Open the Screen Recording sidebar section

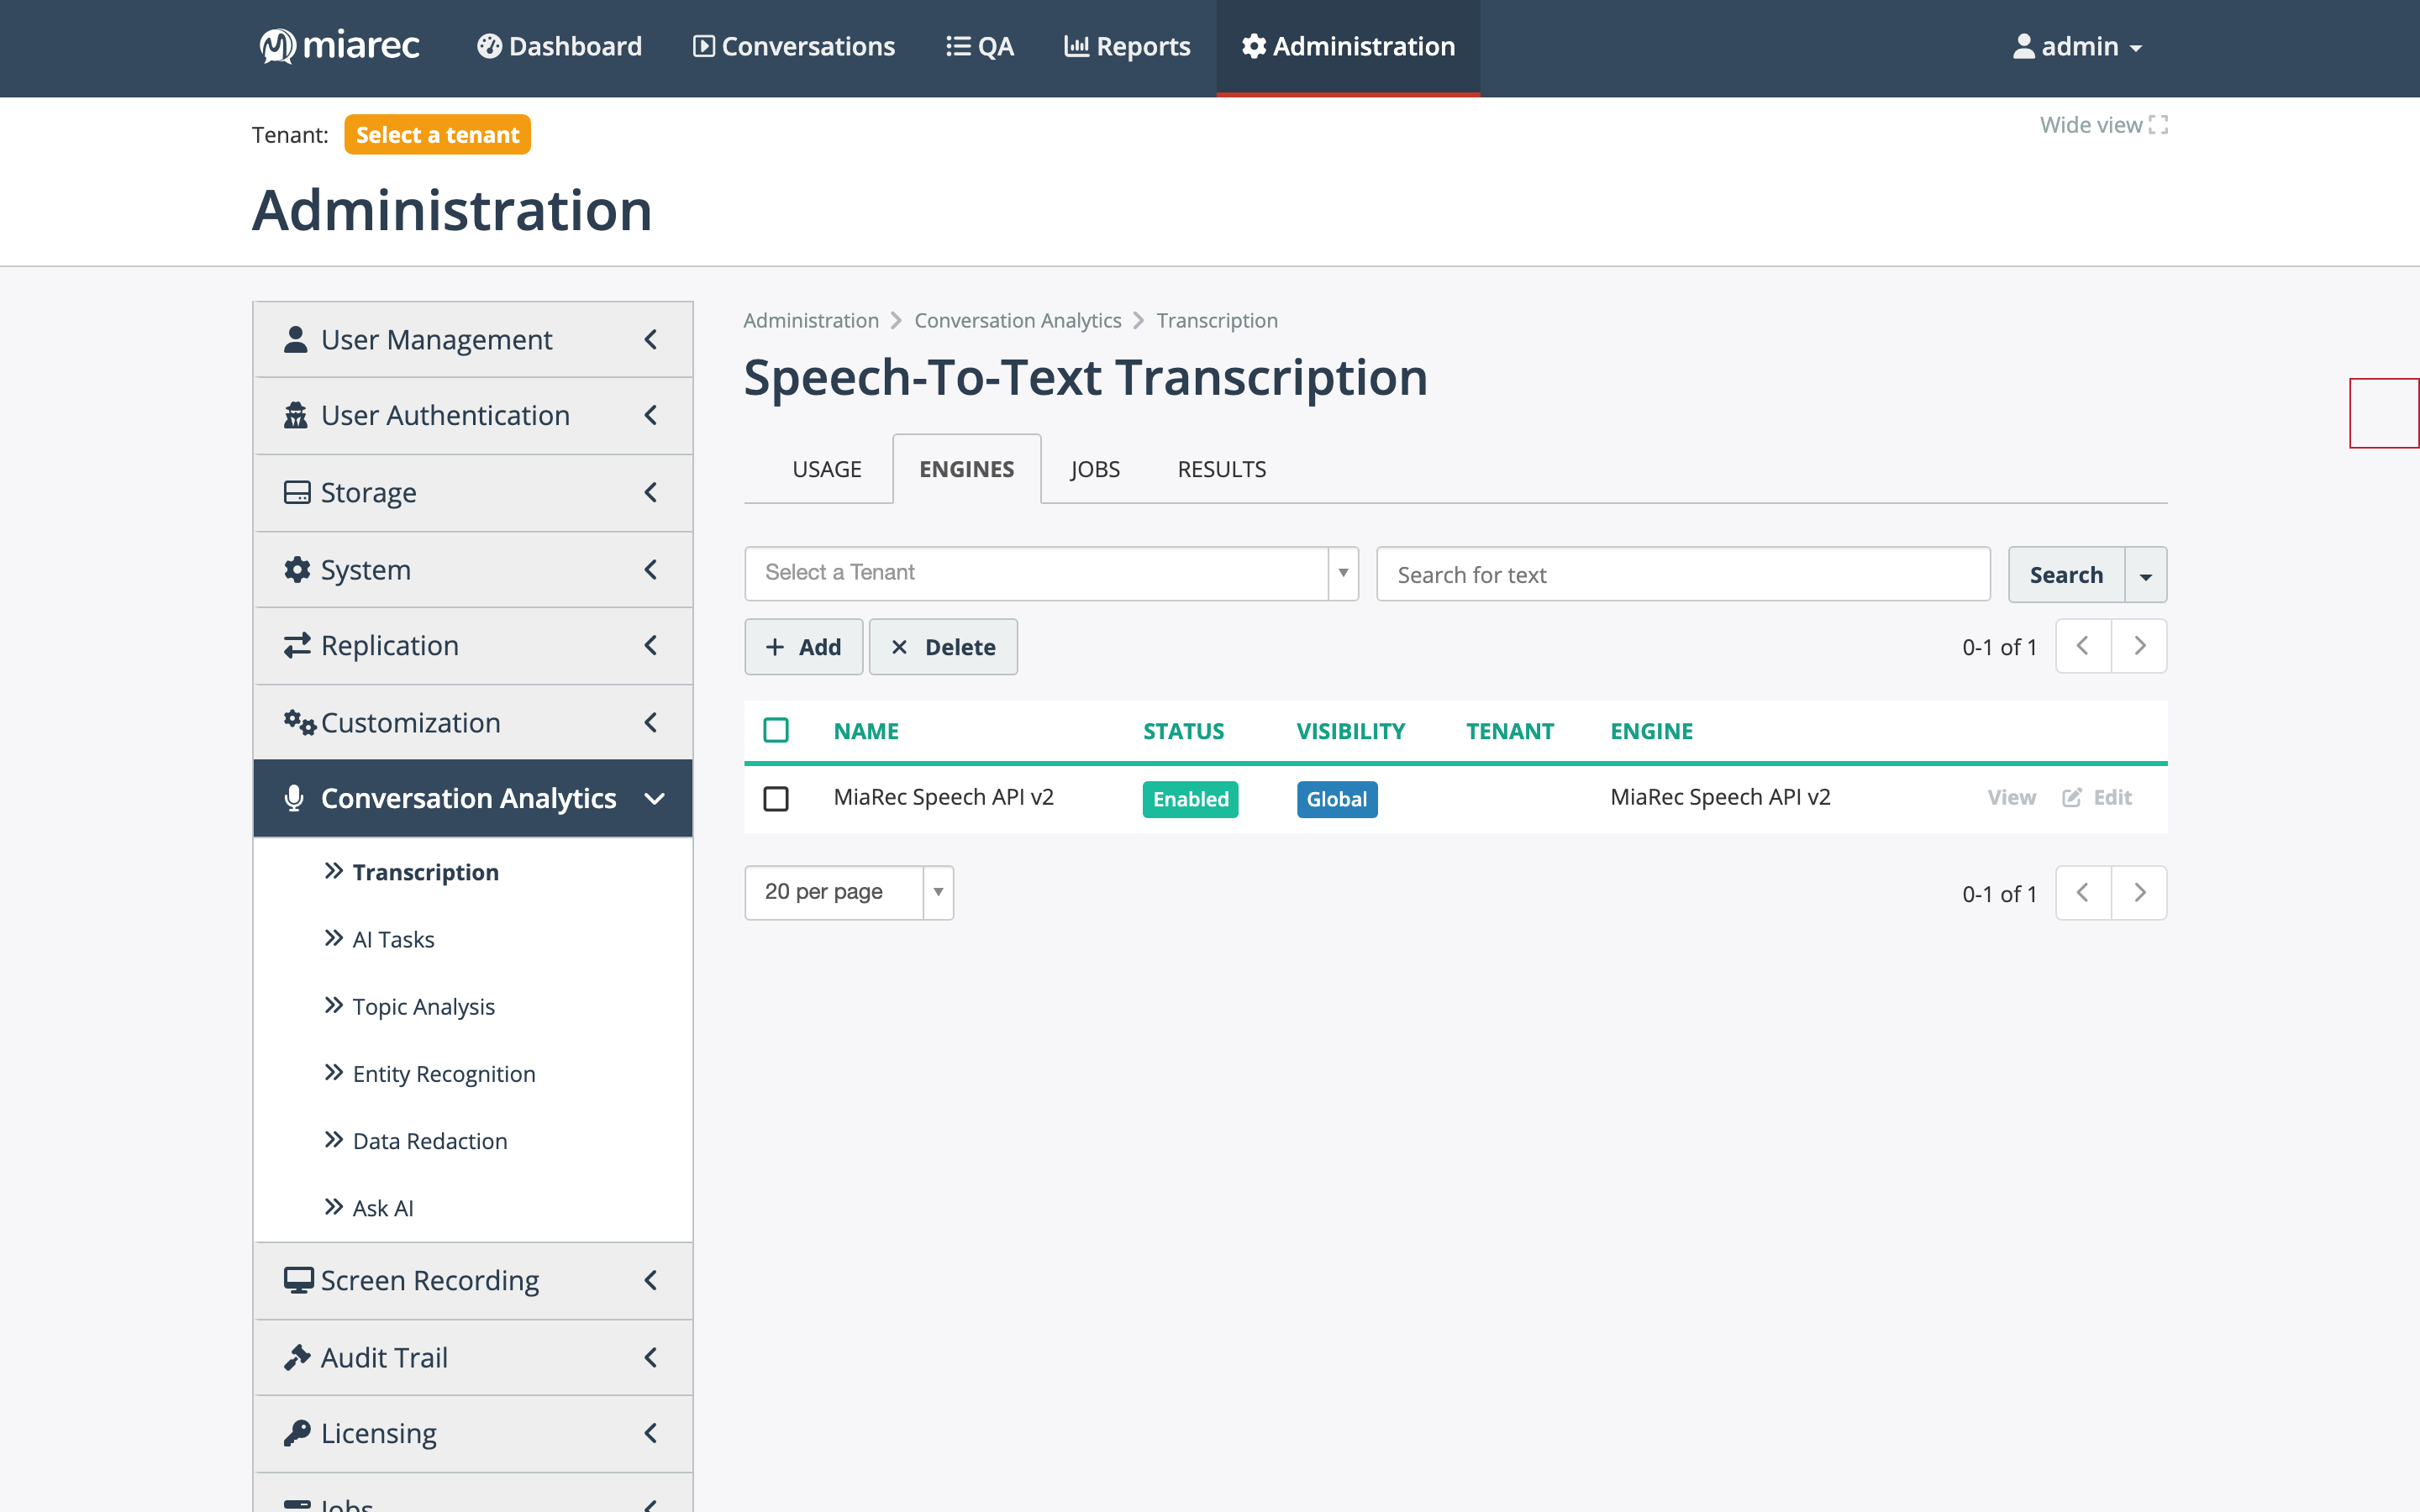[473, 1280]
